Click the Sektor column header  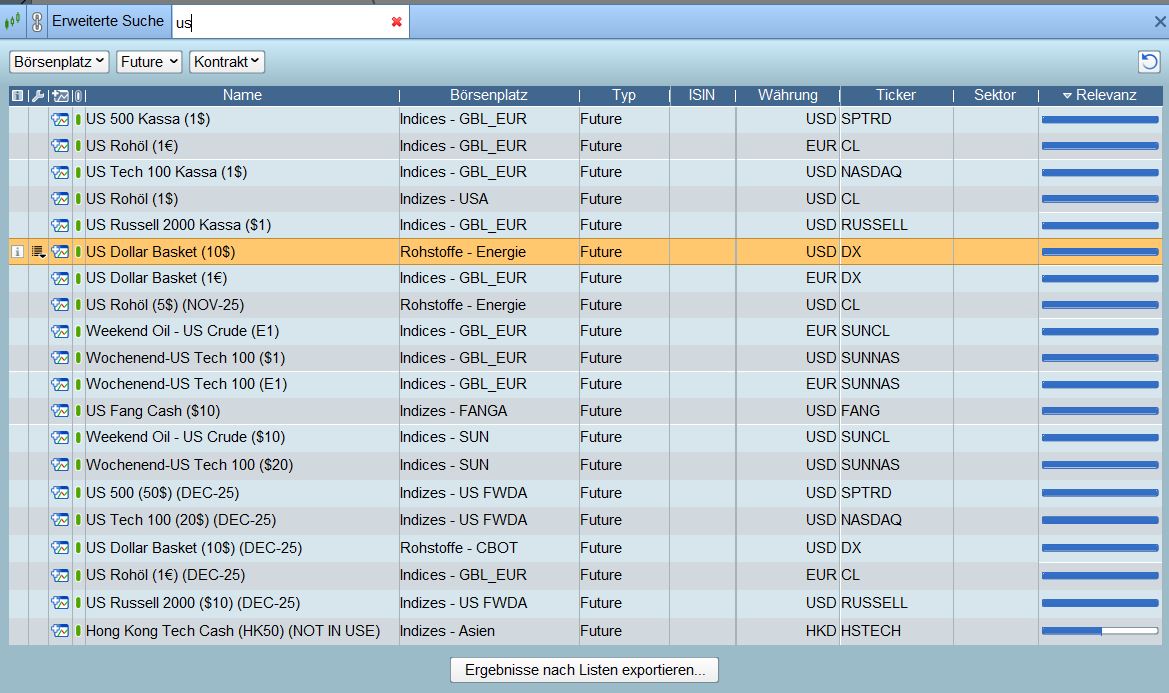pos(995,95)
